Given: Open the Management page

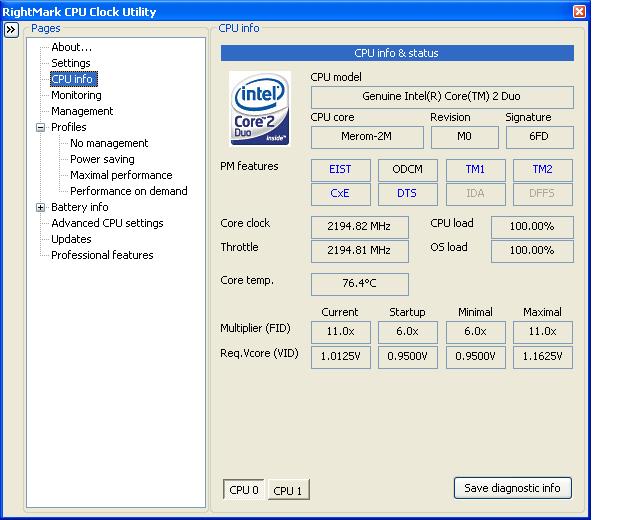Looking at the screenshot, I should pos(82,111).
